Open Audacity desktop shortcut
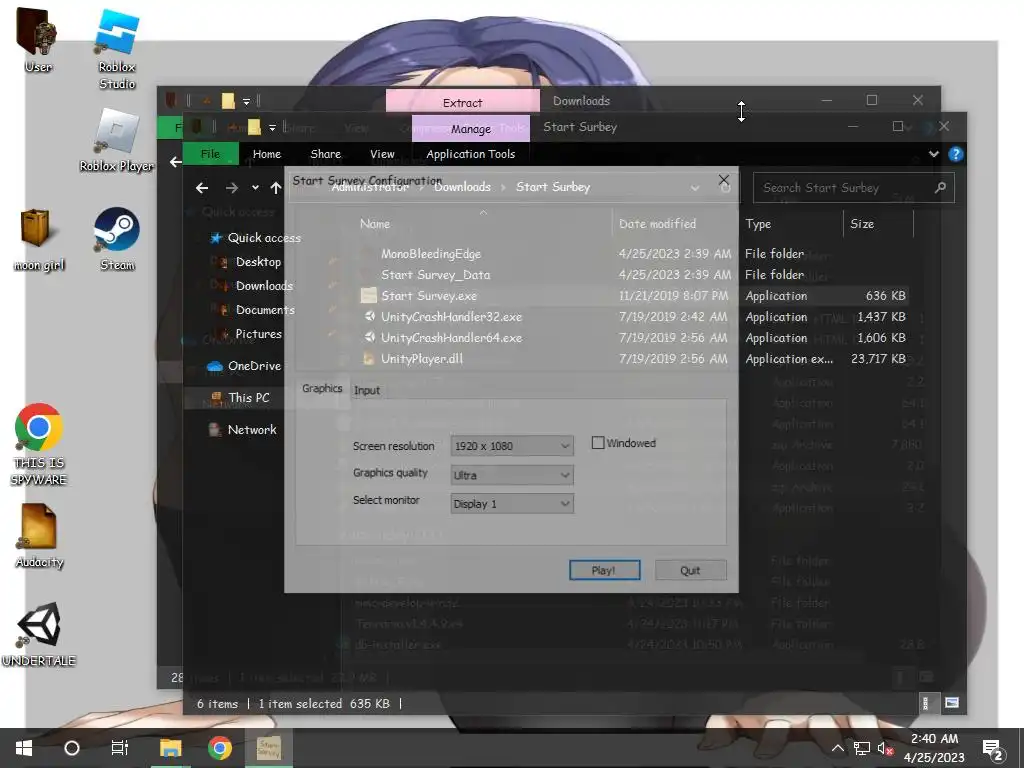1024x768 pixels. click(x=39, y=536)
